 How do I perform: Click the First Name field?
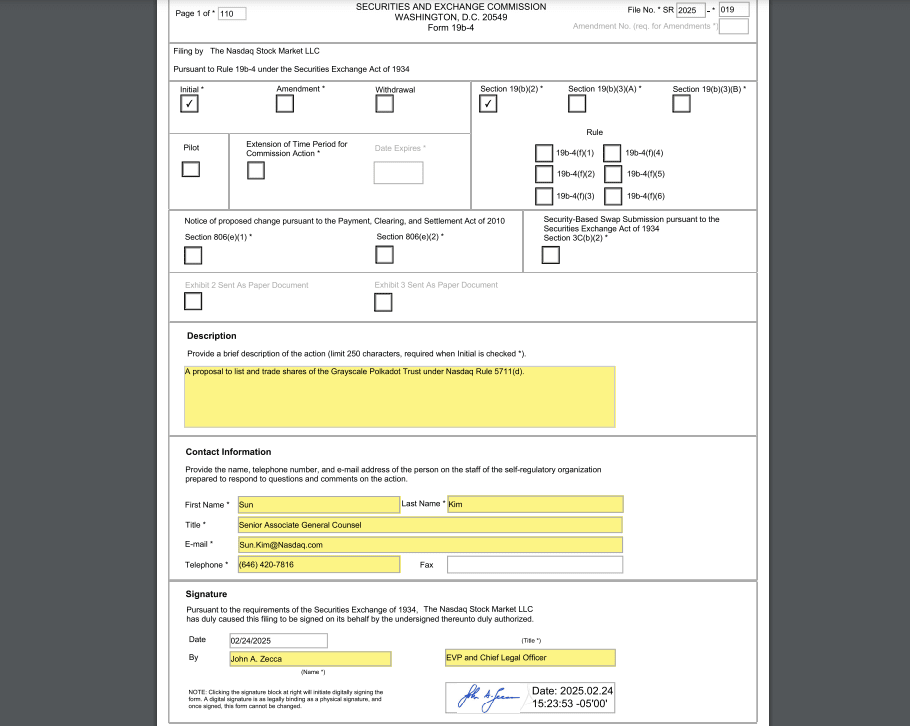point(319,505)
